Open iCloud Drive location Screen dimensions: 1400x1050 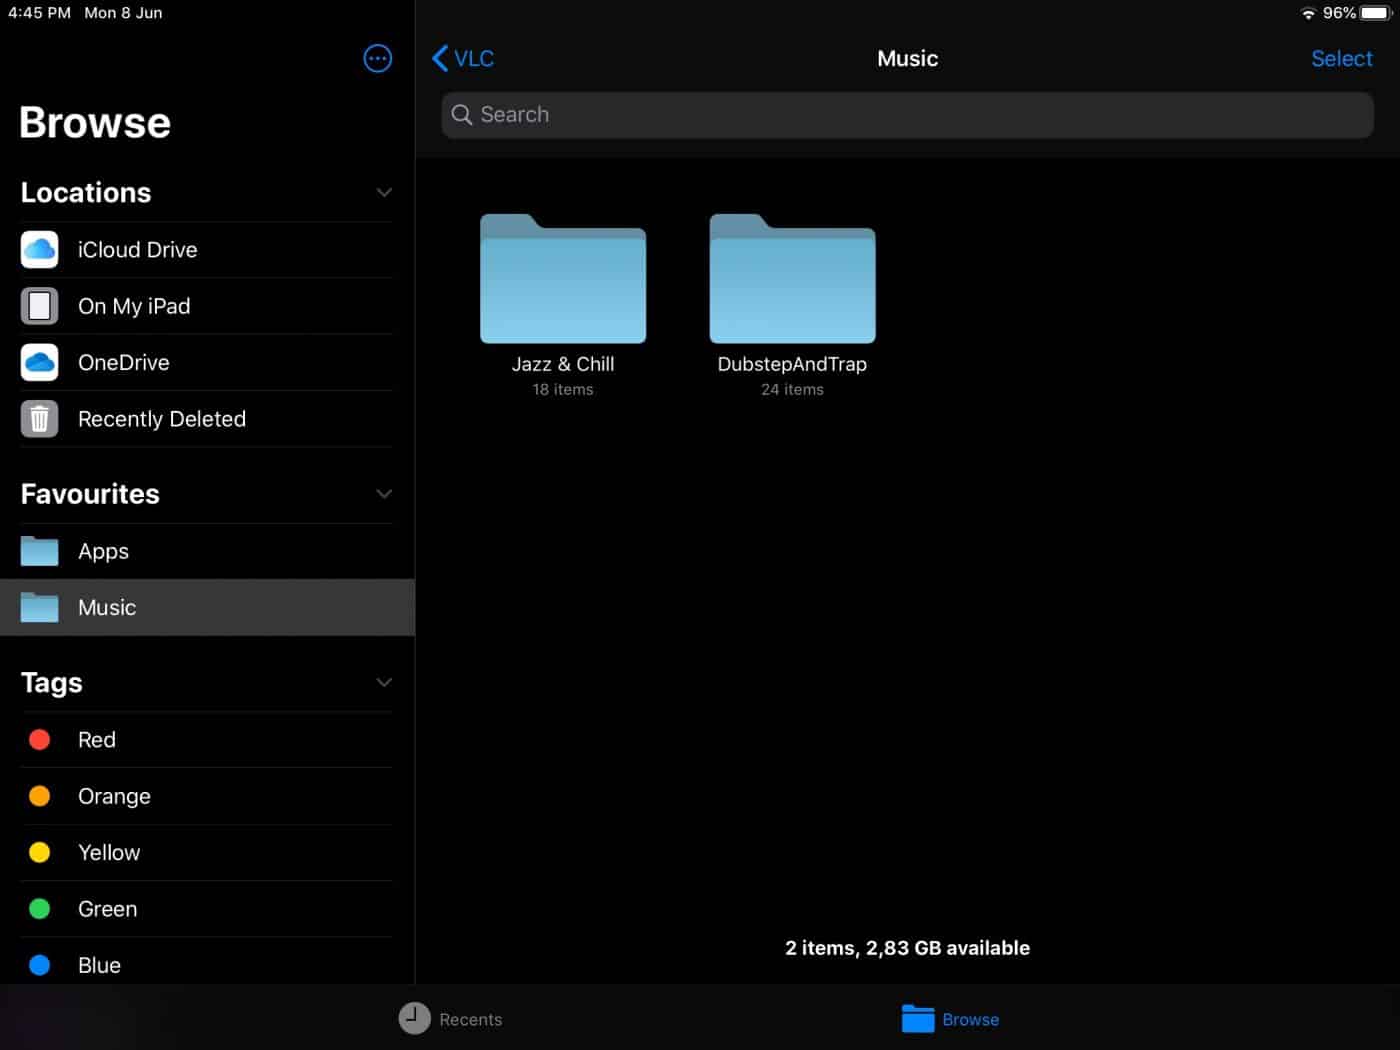coord(137,250)
